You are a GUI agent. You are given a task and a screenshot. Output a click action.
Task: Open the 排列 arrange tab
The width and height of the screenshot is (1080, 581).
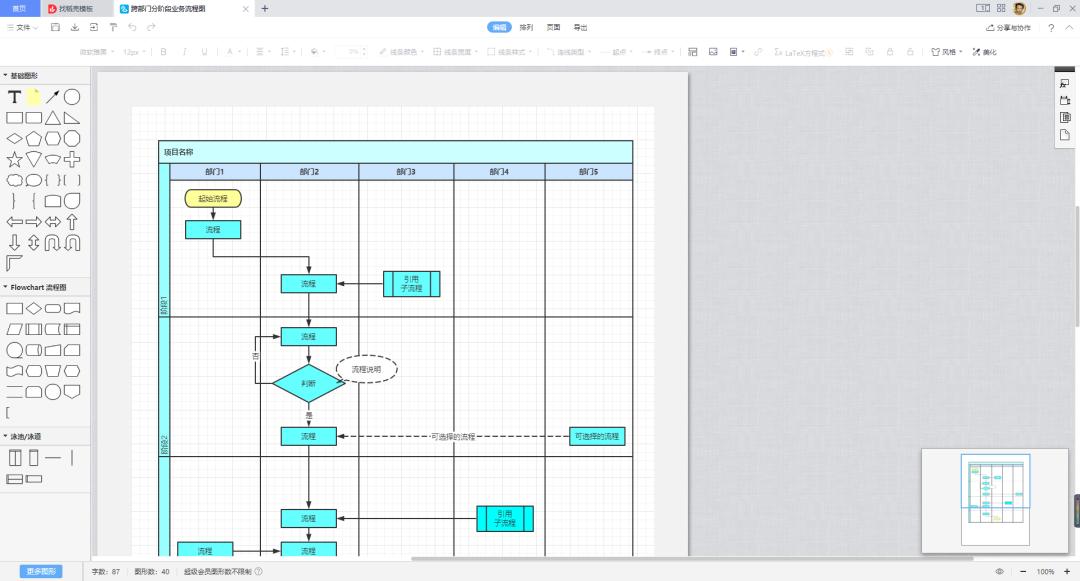click(x=526, y=28)
